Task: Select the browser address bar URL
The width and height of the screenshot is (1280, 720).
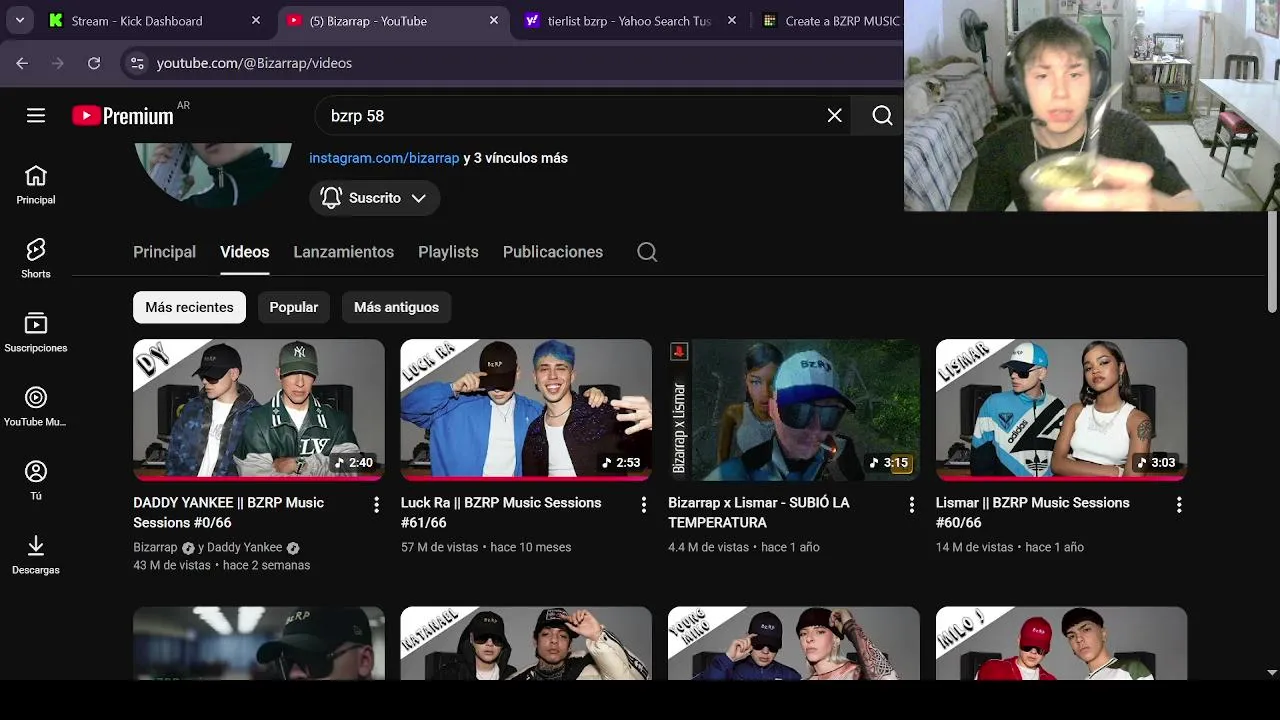Action: (254, 63)
